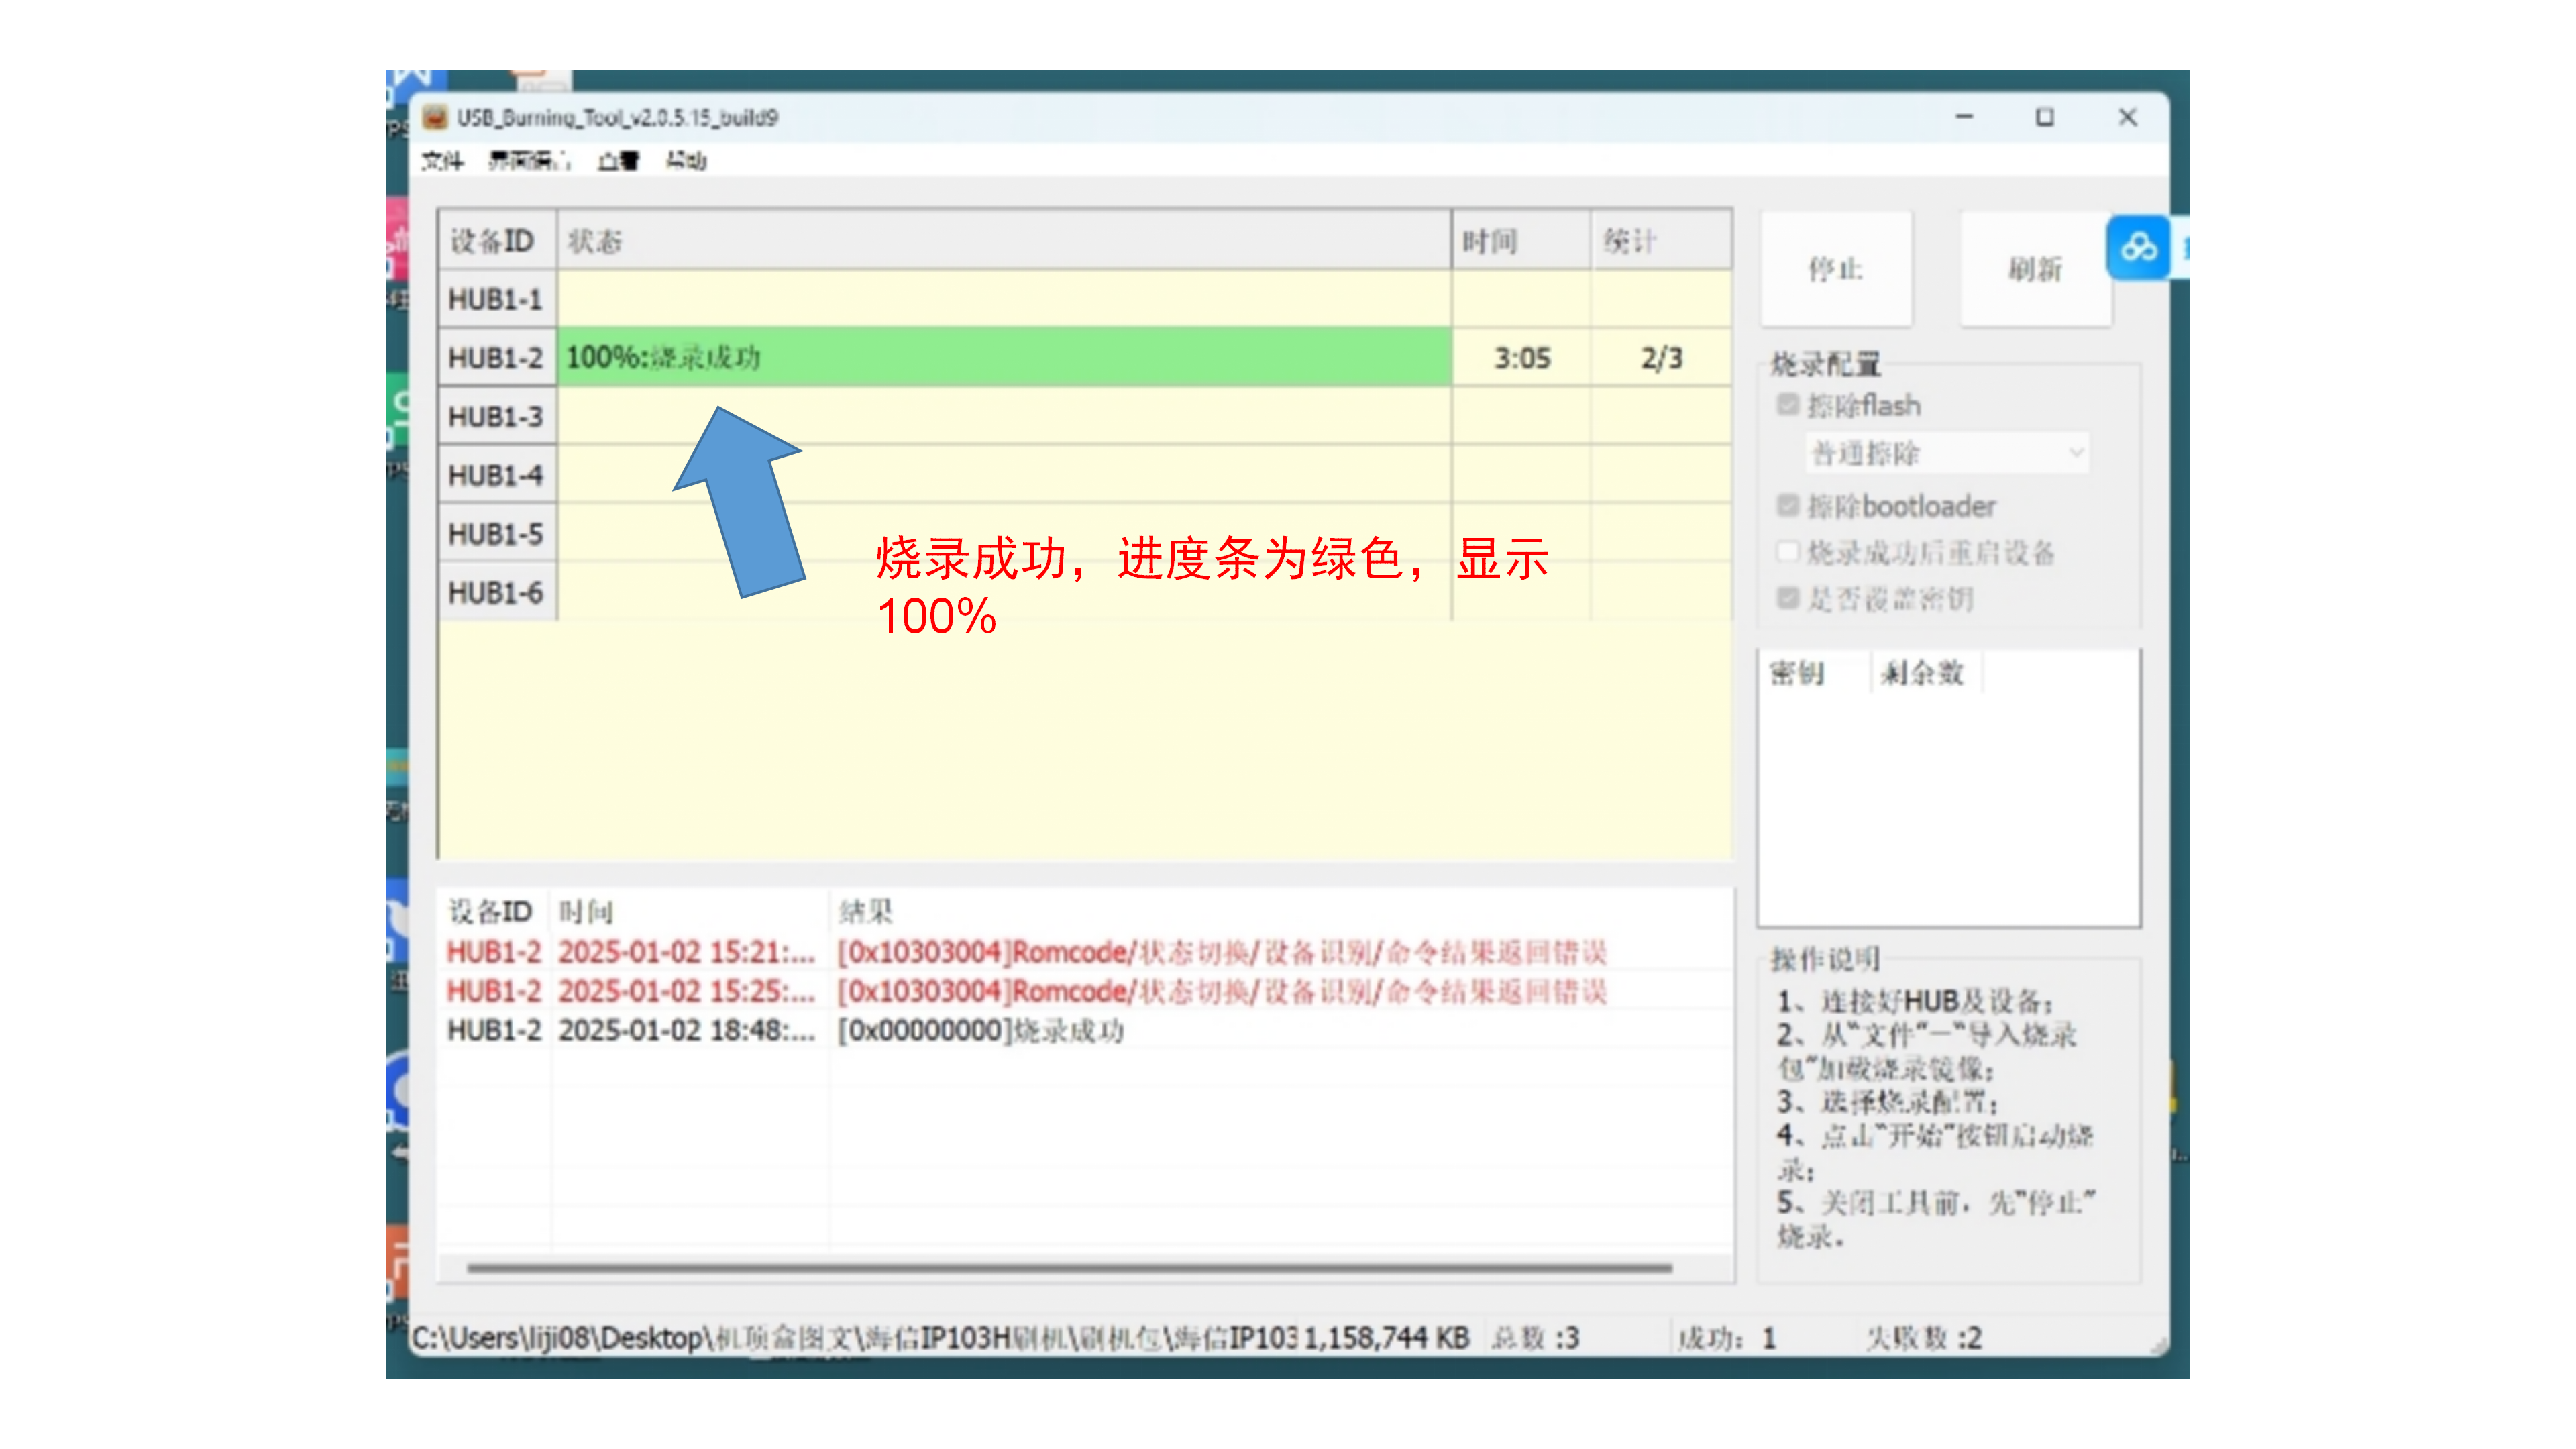
Task: Click the 密钥 column header
Action: pos(1814,673)
